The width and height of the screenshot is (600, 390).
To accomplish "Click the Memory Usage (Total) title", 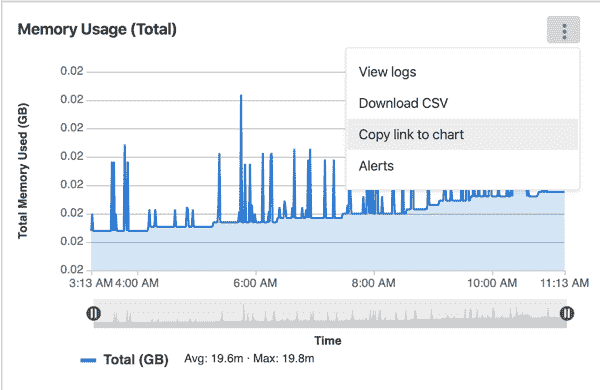I will click(x=97, y=29).
